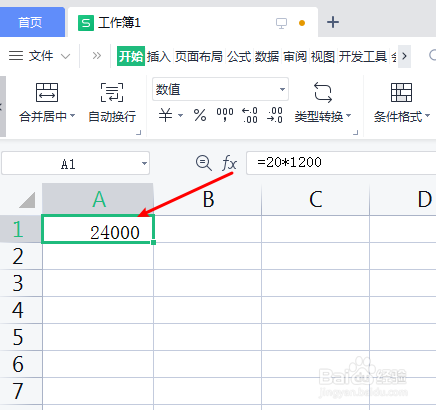Open the alignment group dialog launcher
Image resolution: width=436 pixels, height=410 pixels.
[x=139, y=132]
